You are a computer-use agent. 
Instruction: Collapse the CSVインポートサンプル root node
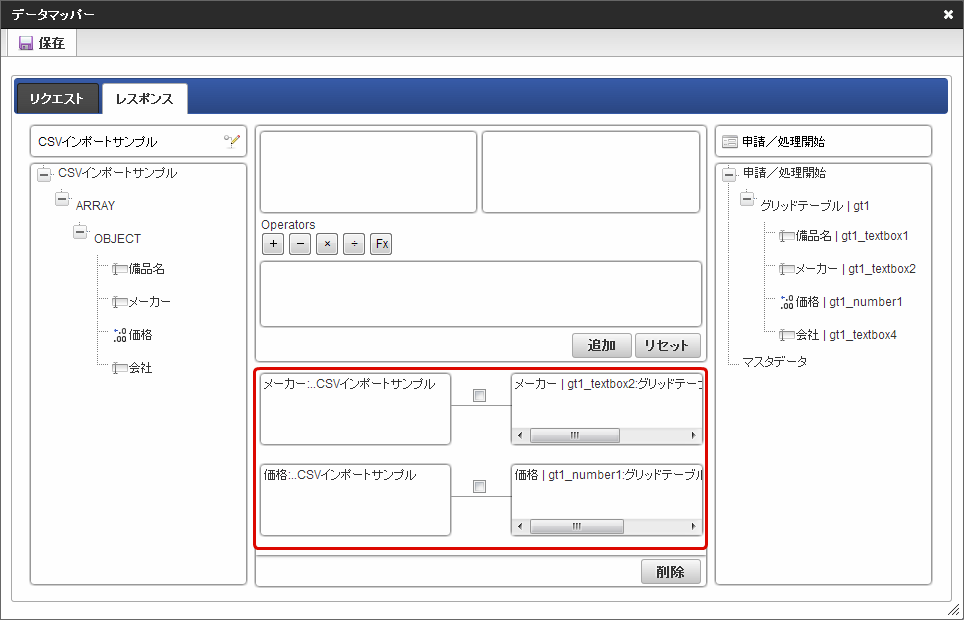click(x=44, y=174)
